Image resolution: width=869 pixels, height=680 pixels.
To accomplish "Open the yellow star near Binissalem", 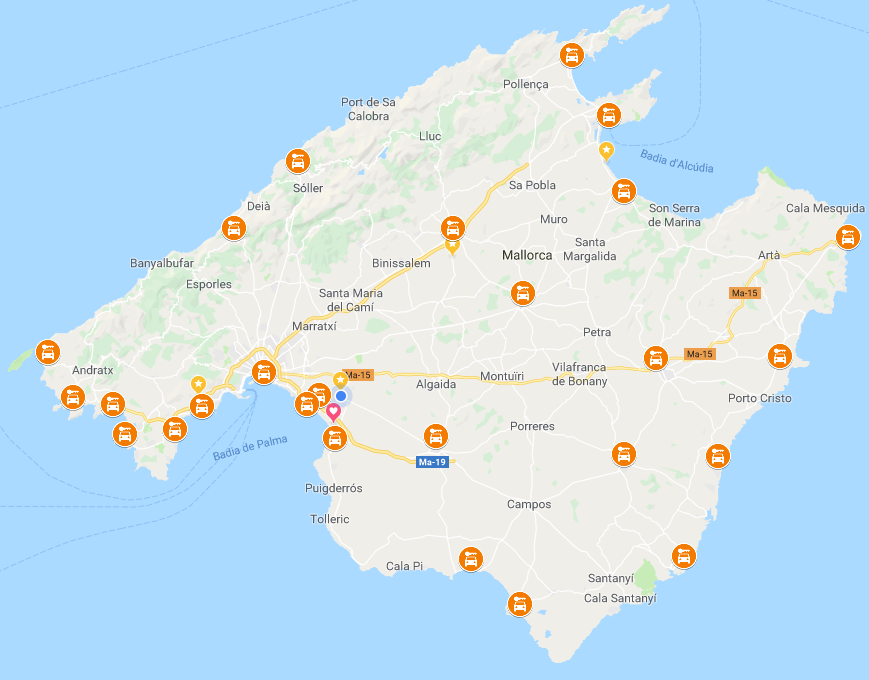I will pyautogui.click(x=452, y=246).
